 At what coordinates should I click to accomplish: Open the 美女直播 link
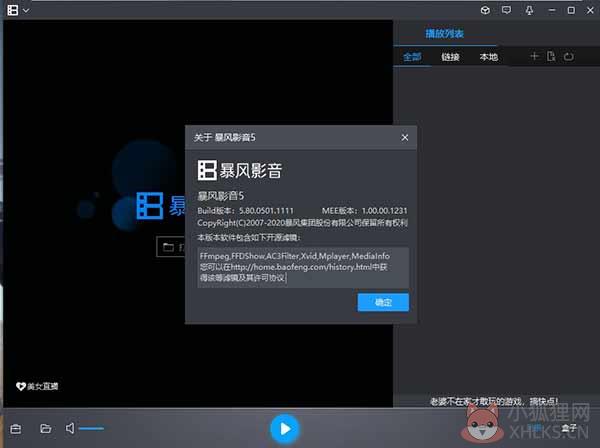point(37,386)
